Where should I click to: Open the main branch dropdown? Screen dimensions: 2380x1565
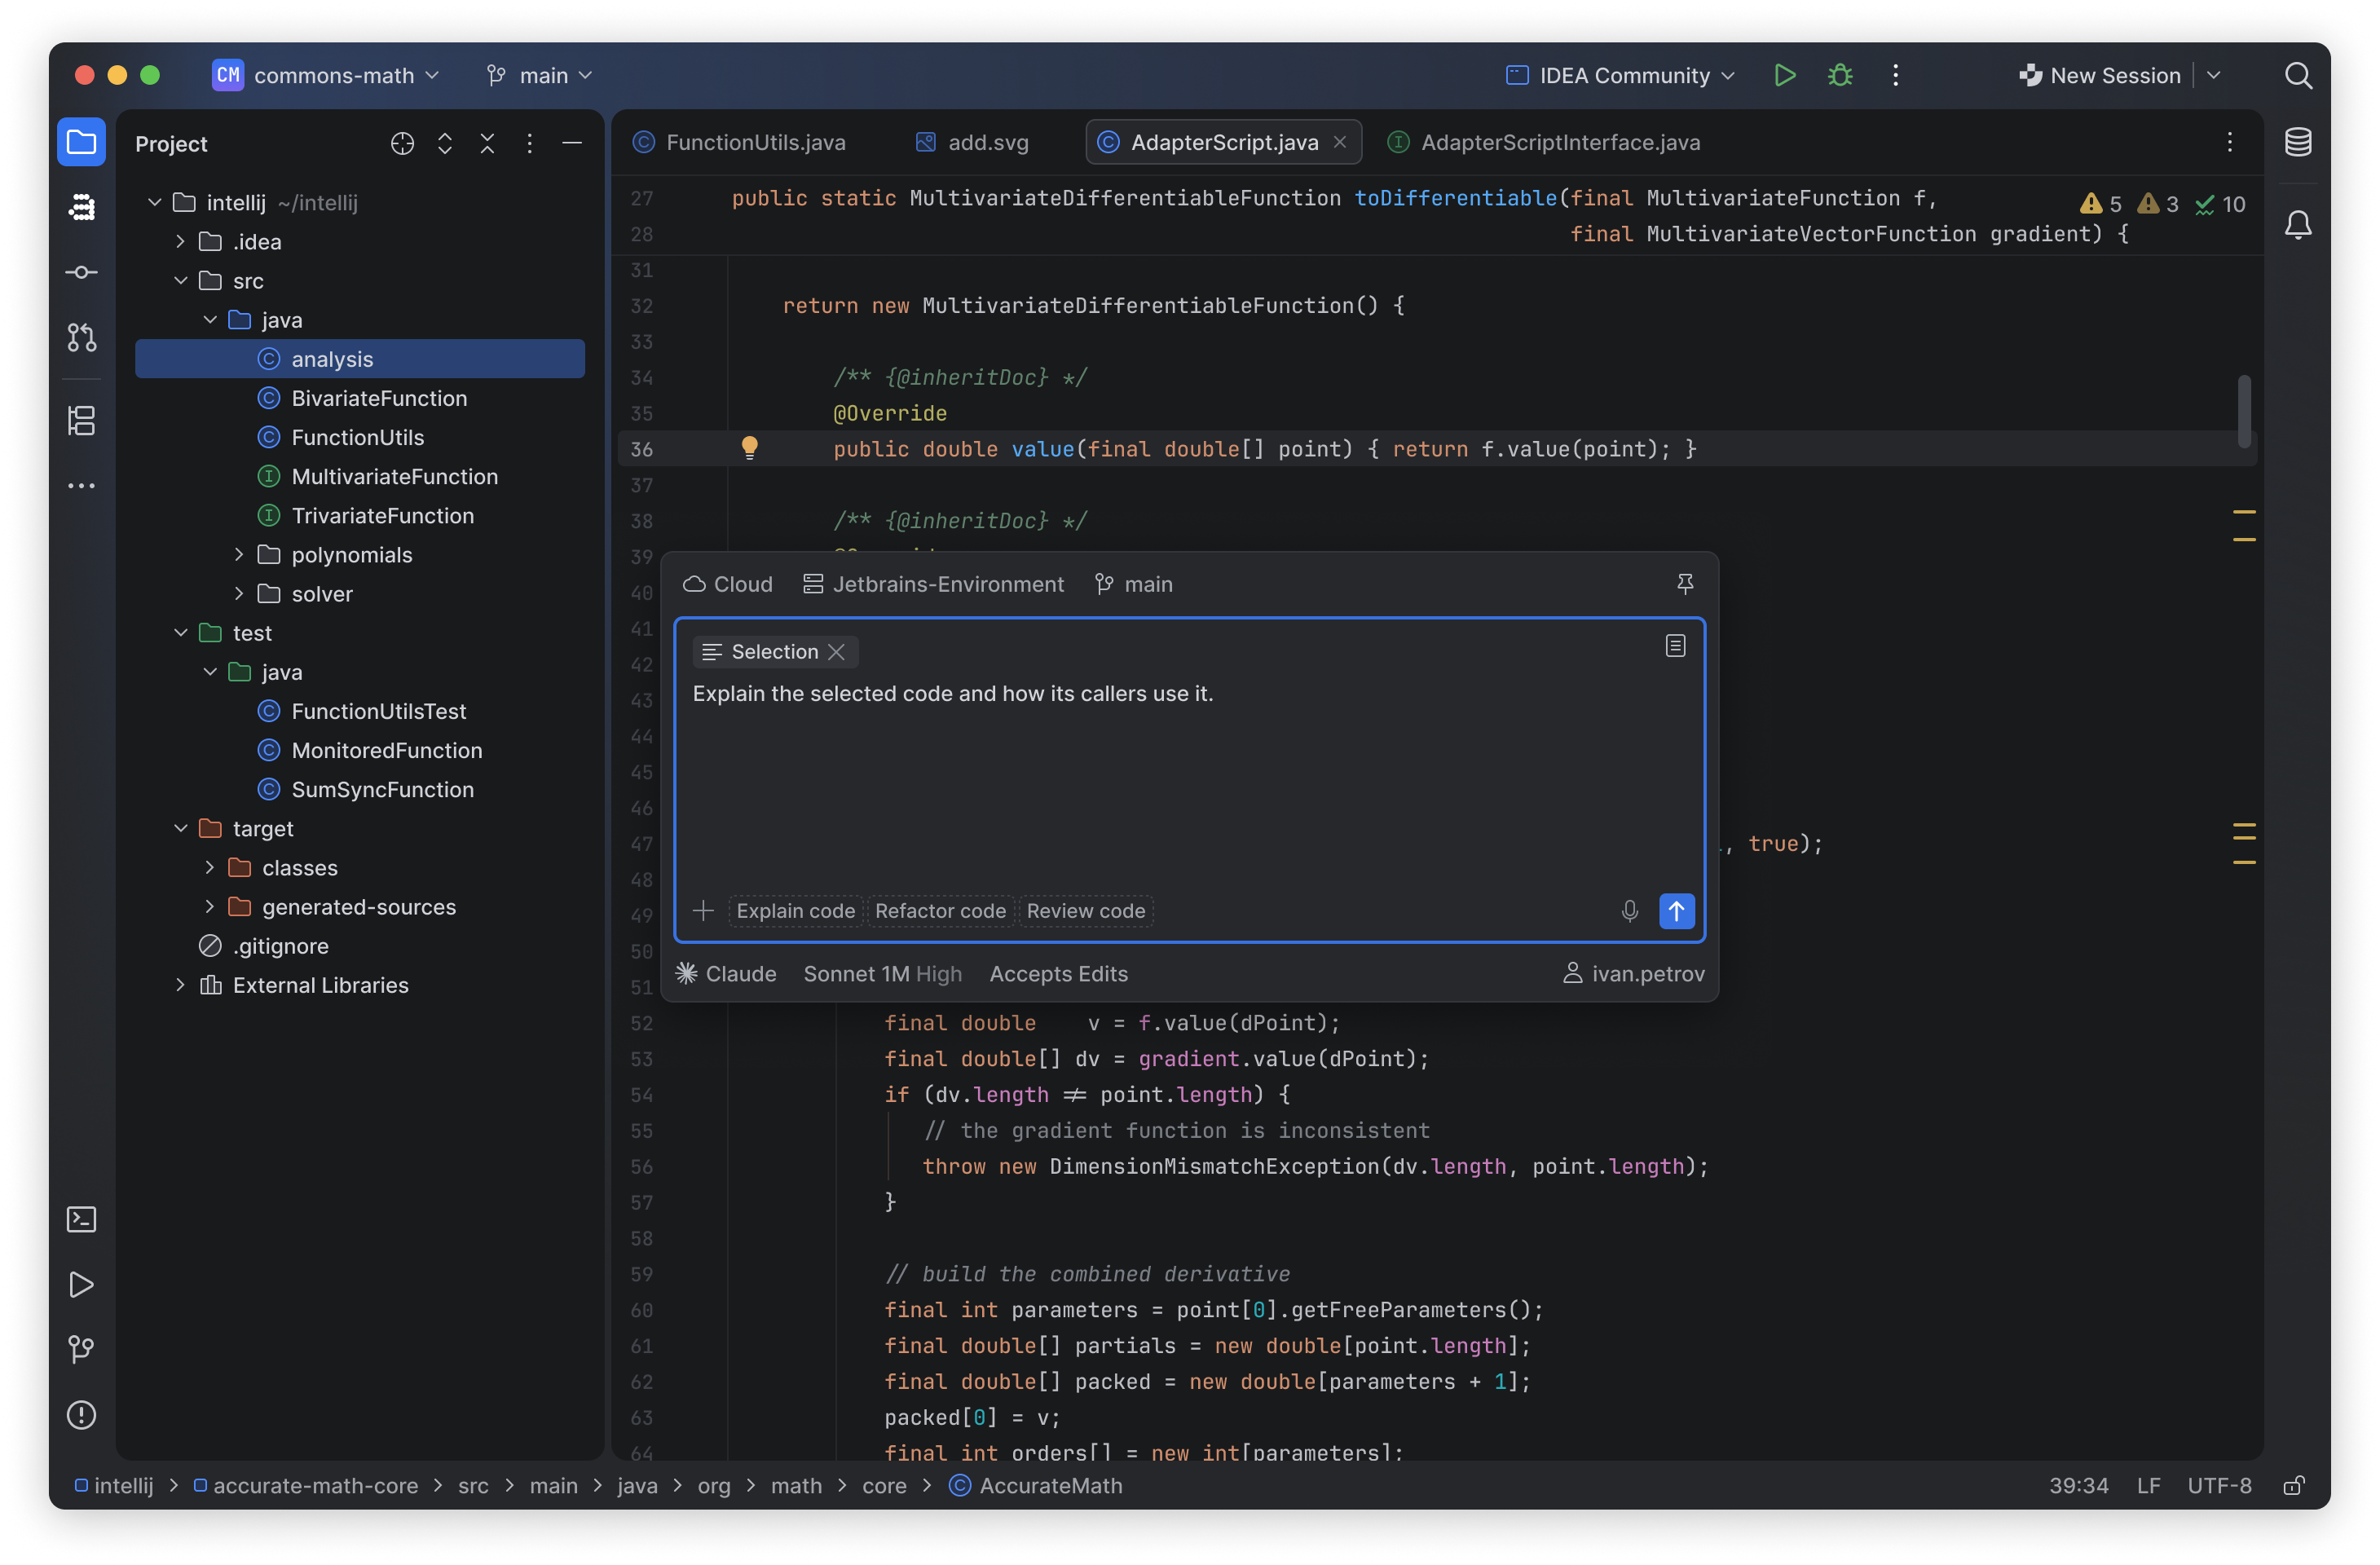(x=539, y=75)
